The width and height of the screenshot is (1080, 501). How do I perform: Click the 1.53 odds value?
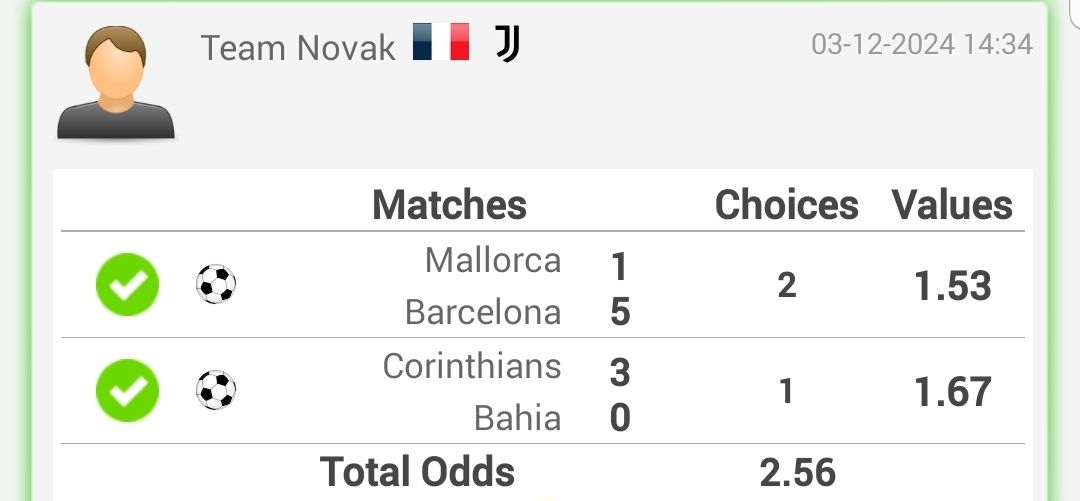coord(953,285)
